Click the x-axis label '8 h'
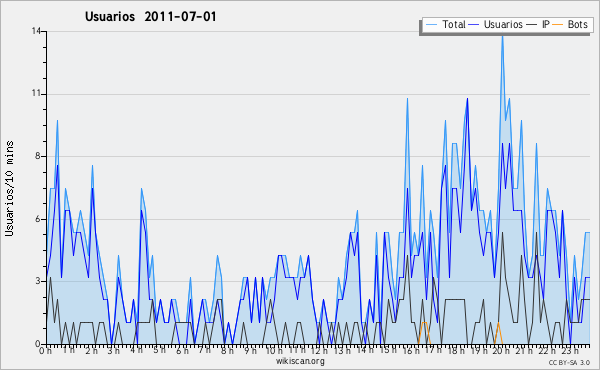The height and width of the screenshot is (370, 600). coord(227,351)
